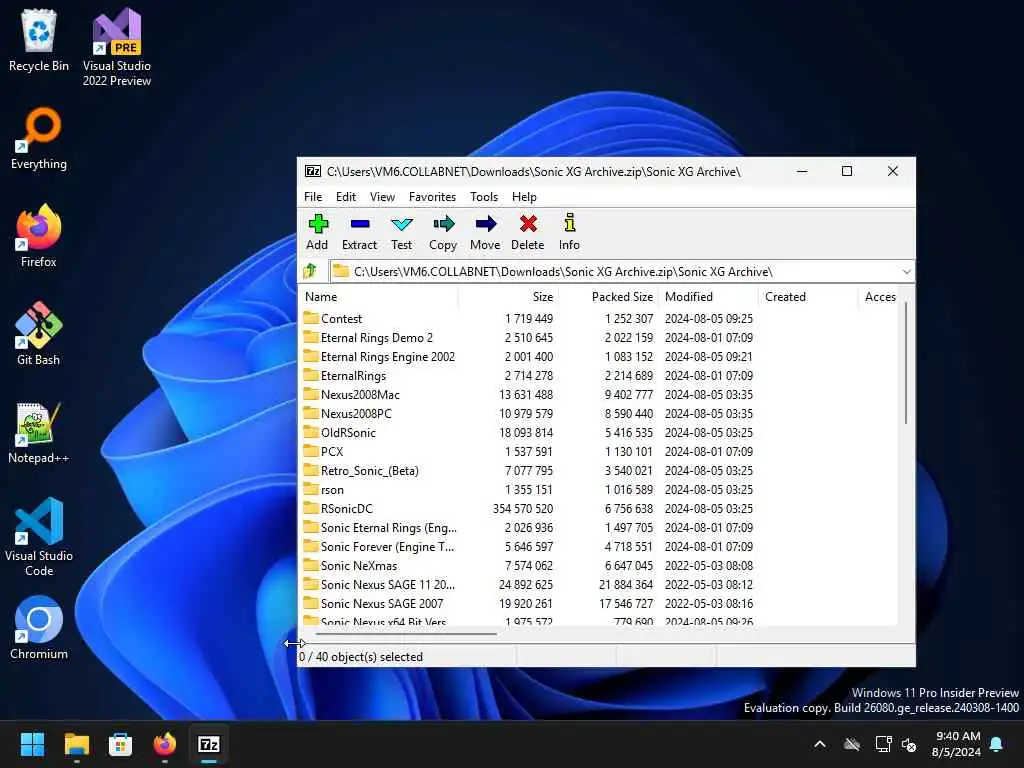Select the Sonic NeXmas folder
Viewport: 1024px width, 768px height.
coord(350,565)
